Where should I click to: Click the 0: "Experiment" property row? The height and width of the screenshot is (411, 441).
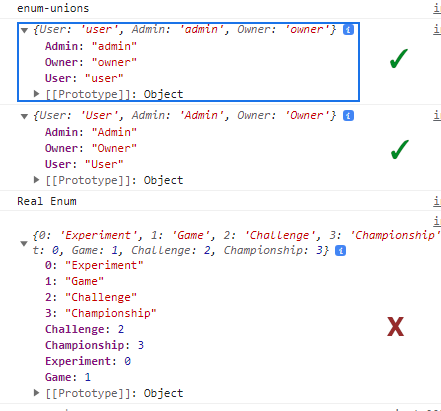[94, 265]
